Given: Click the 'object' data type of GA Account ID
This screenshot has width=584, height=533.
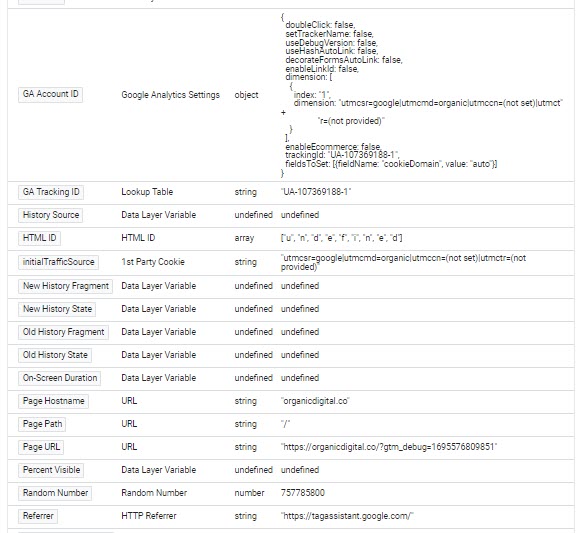Looking at the screenshot, I should [246, 95].
